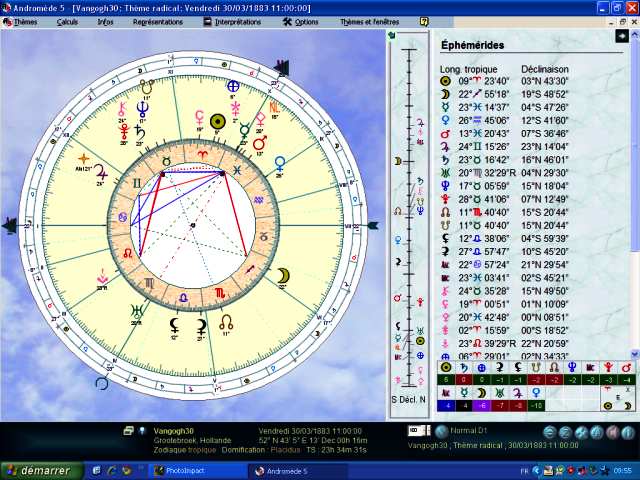Click the Mars cell in bottom declination table
The height and width of the screenshot is (480, 640).
click(x=626, y=367)
